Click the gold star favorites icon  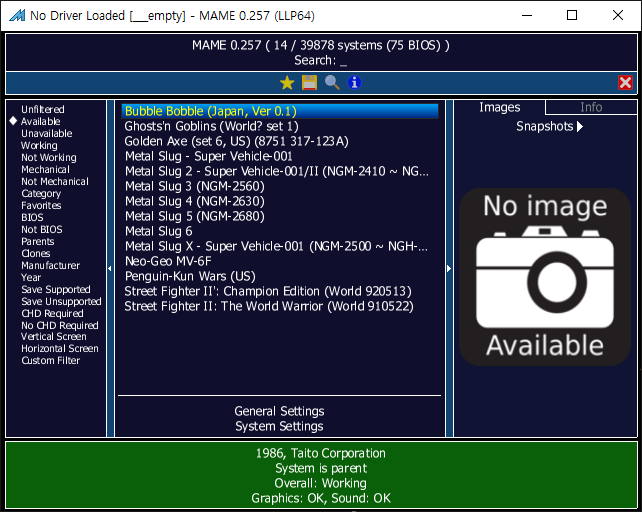click(287, 83)
